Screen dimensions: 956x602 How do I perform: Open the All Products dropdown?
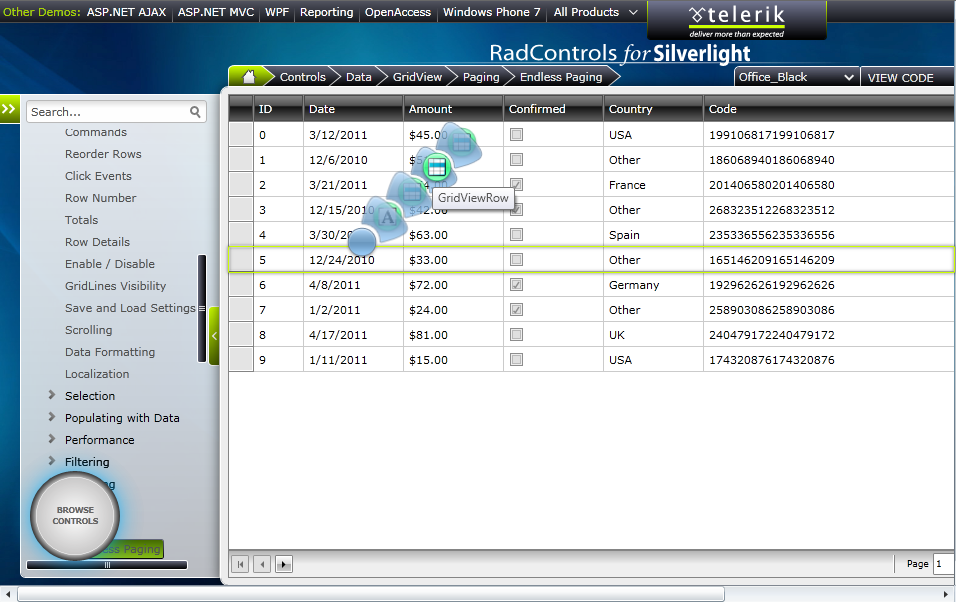595,12
